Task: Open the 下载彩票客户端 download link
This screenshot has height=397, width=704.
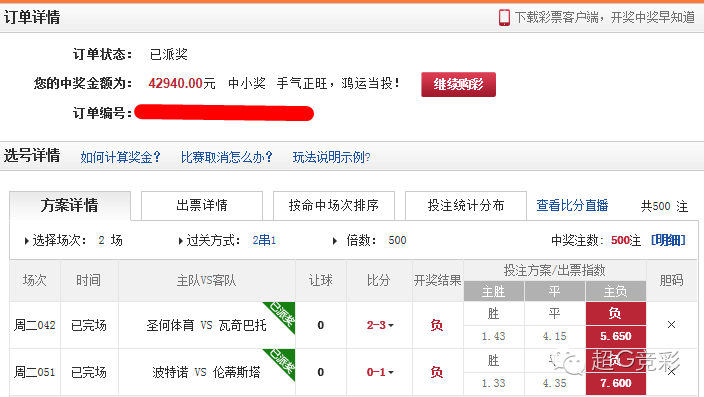Action: (x=604, y=18)
